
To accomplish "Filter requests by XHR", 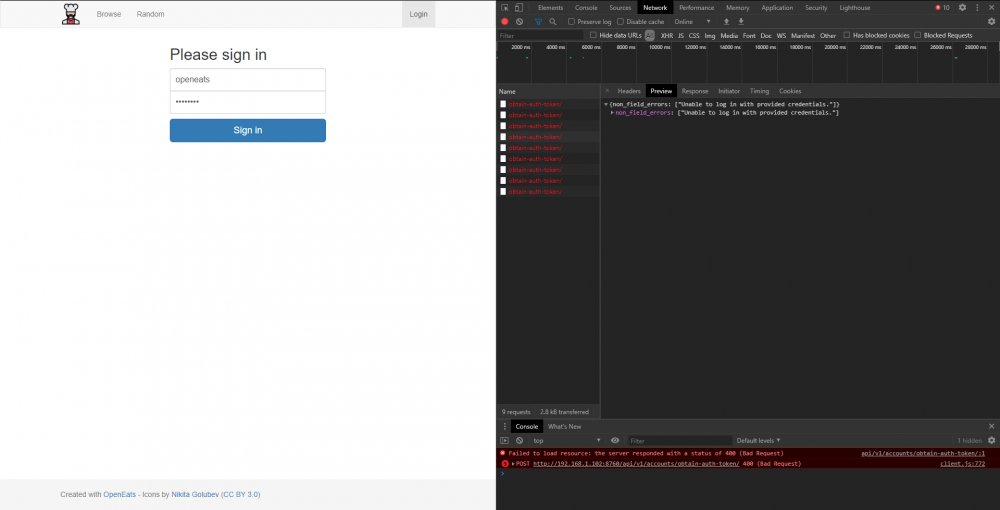I will [x=666, y=36].
